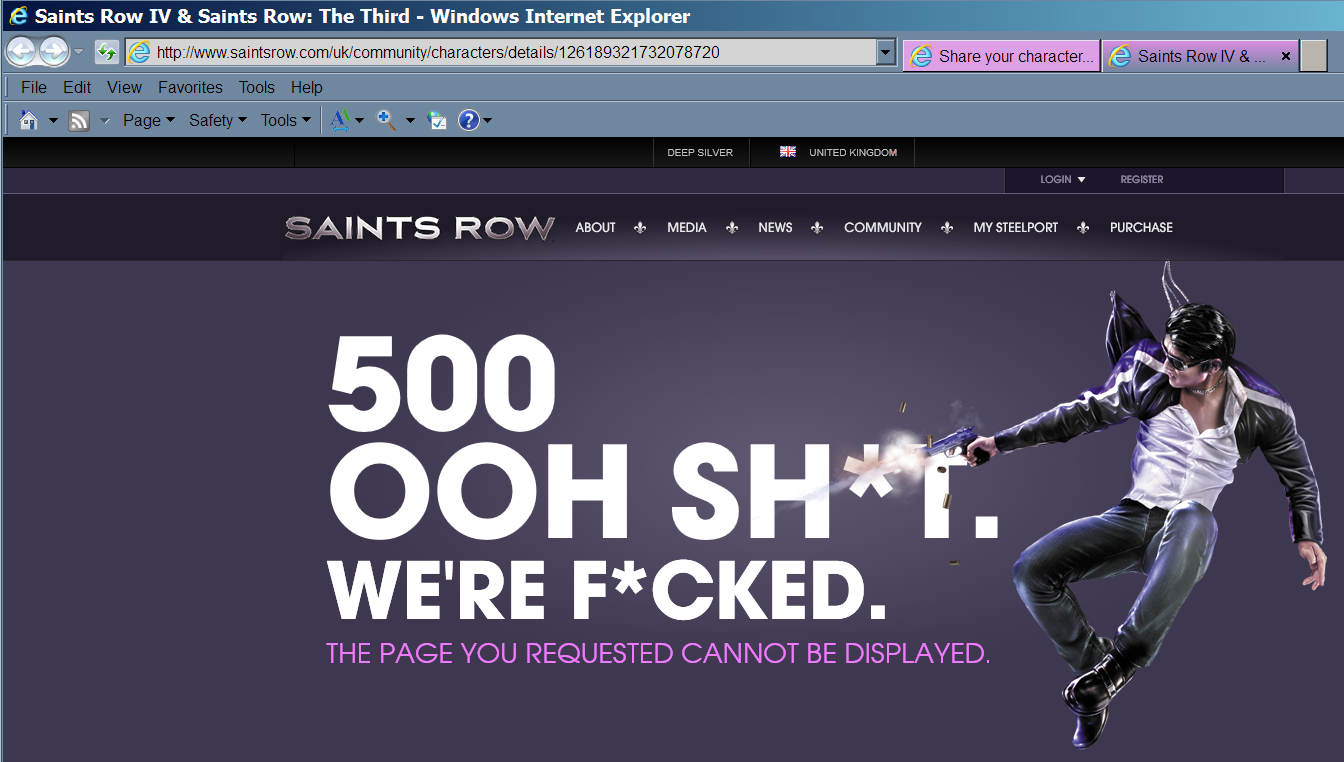This screenshot has height=762, width=1344.
Task: Go forward with the Forward arrow
Action: (54, 52)
